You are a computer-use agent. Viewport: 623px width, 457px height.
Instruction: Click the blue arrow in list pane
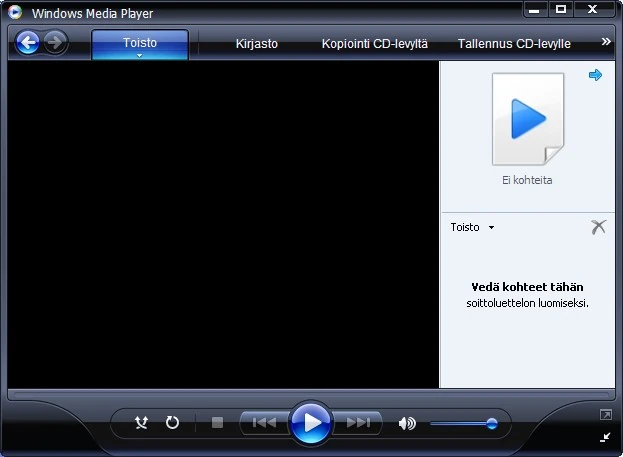pyautogui.click(x=595, y=75)
